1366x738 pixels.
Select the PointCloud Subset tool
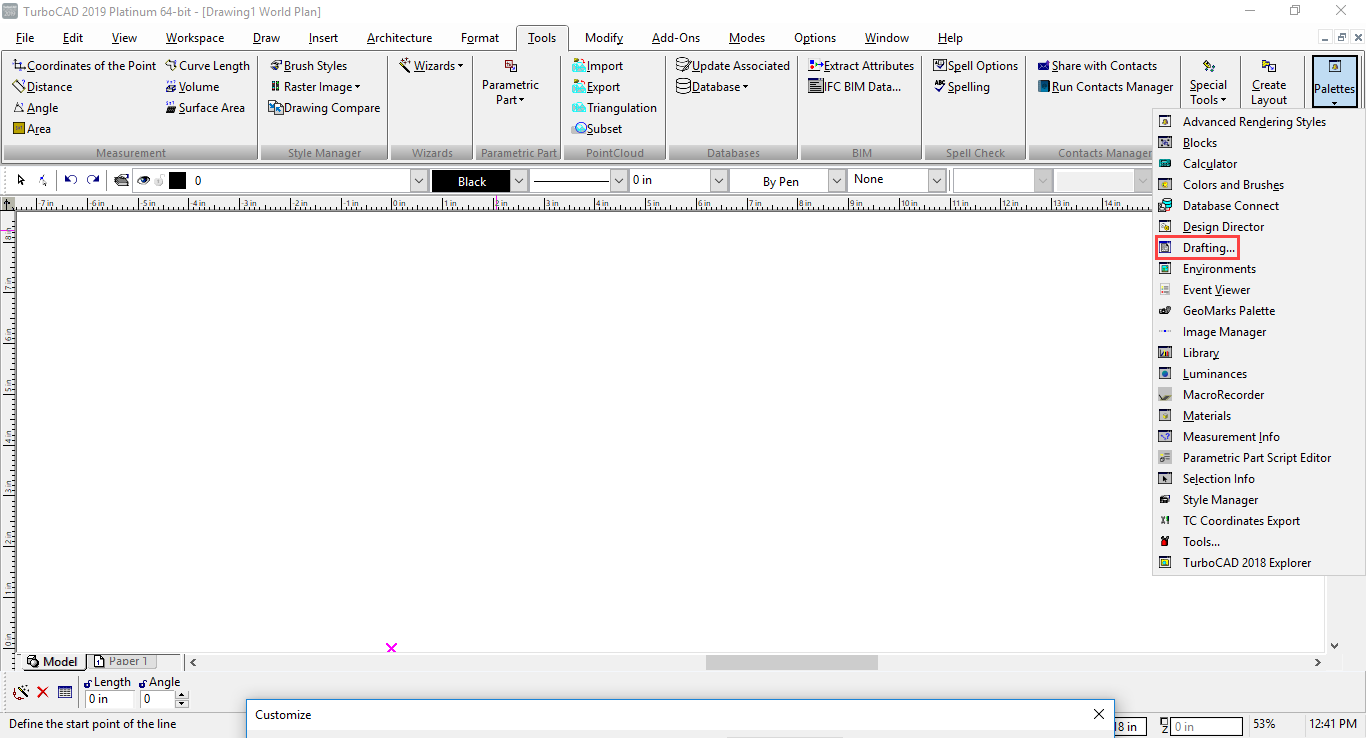[597, 129]
